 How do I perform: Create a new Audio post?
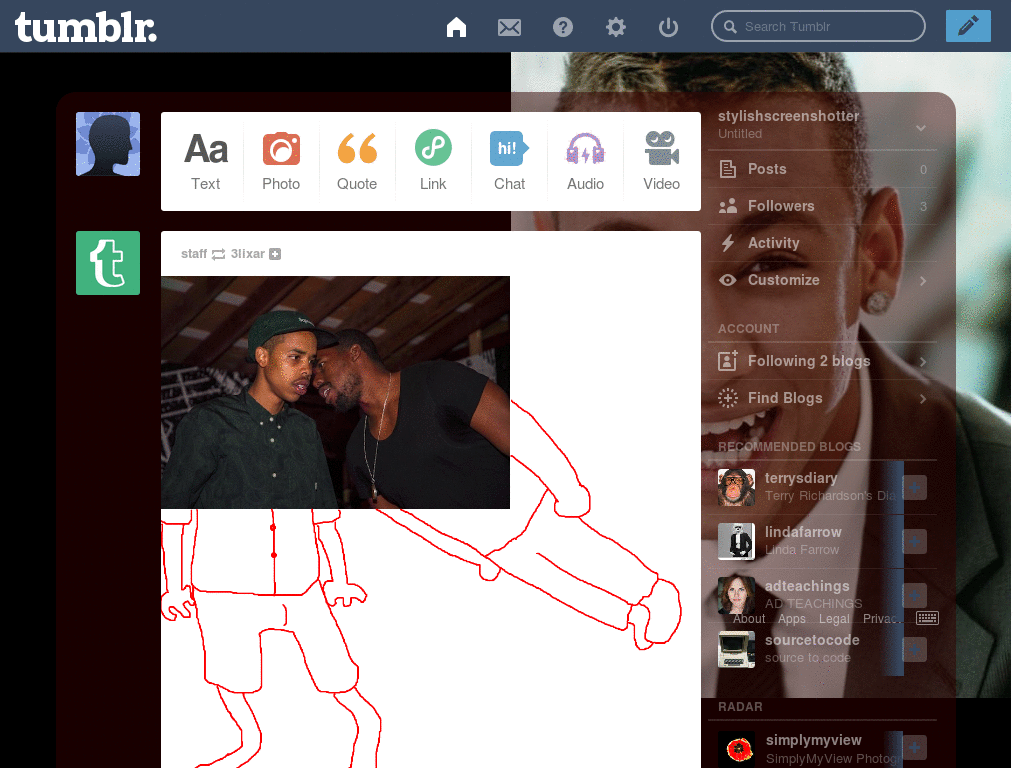pos(585,161)
